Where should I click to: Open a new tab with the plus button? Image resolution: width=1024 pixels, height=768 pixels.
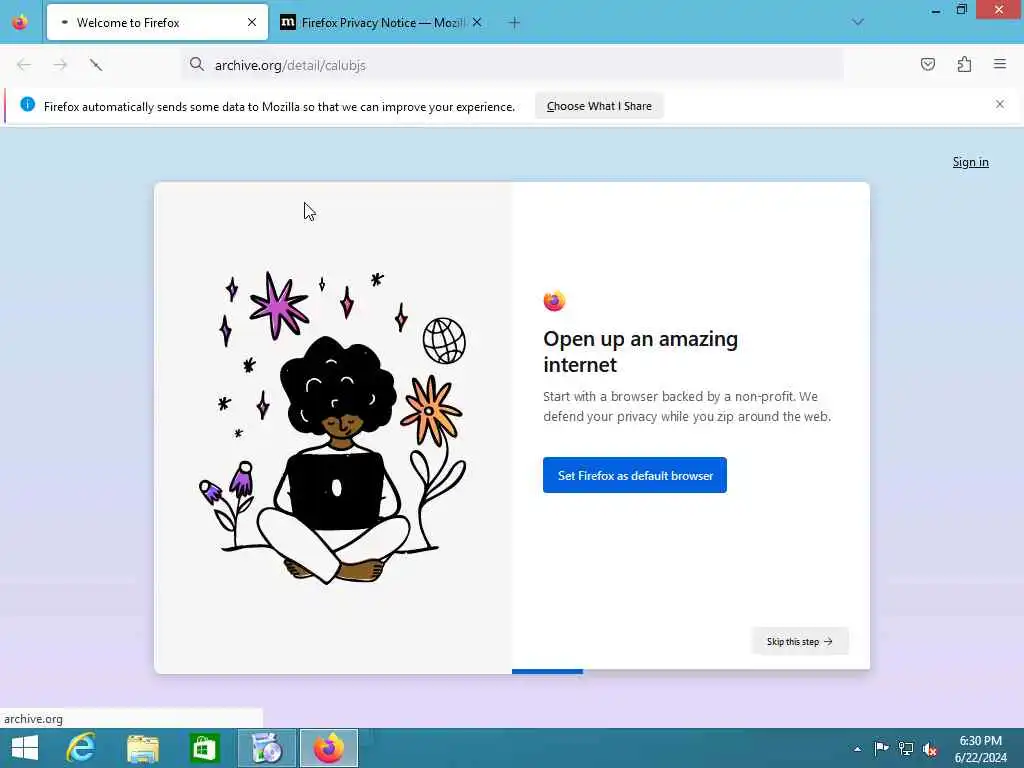coord(515,23)
